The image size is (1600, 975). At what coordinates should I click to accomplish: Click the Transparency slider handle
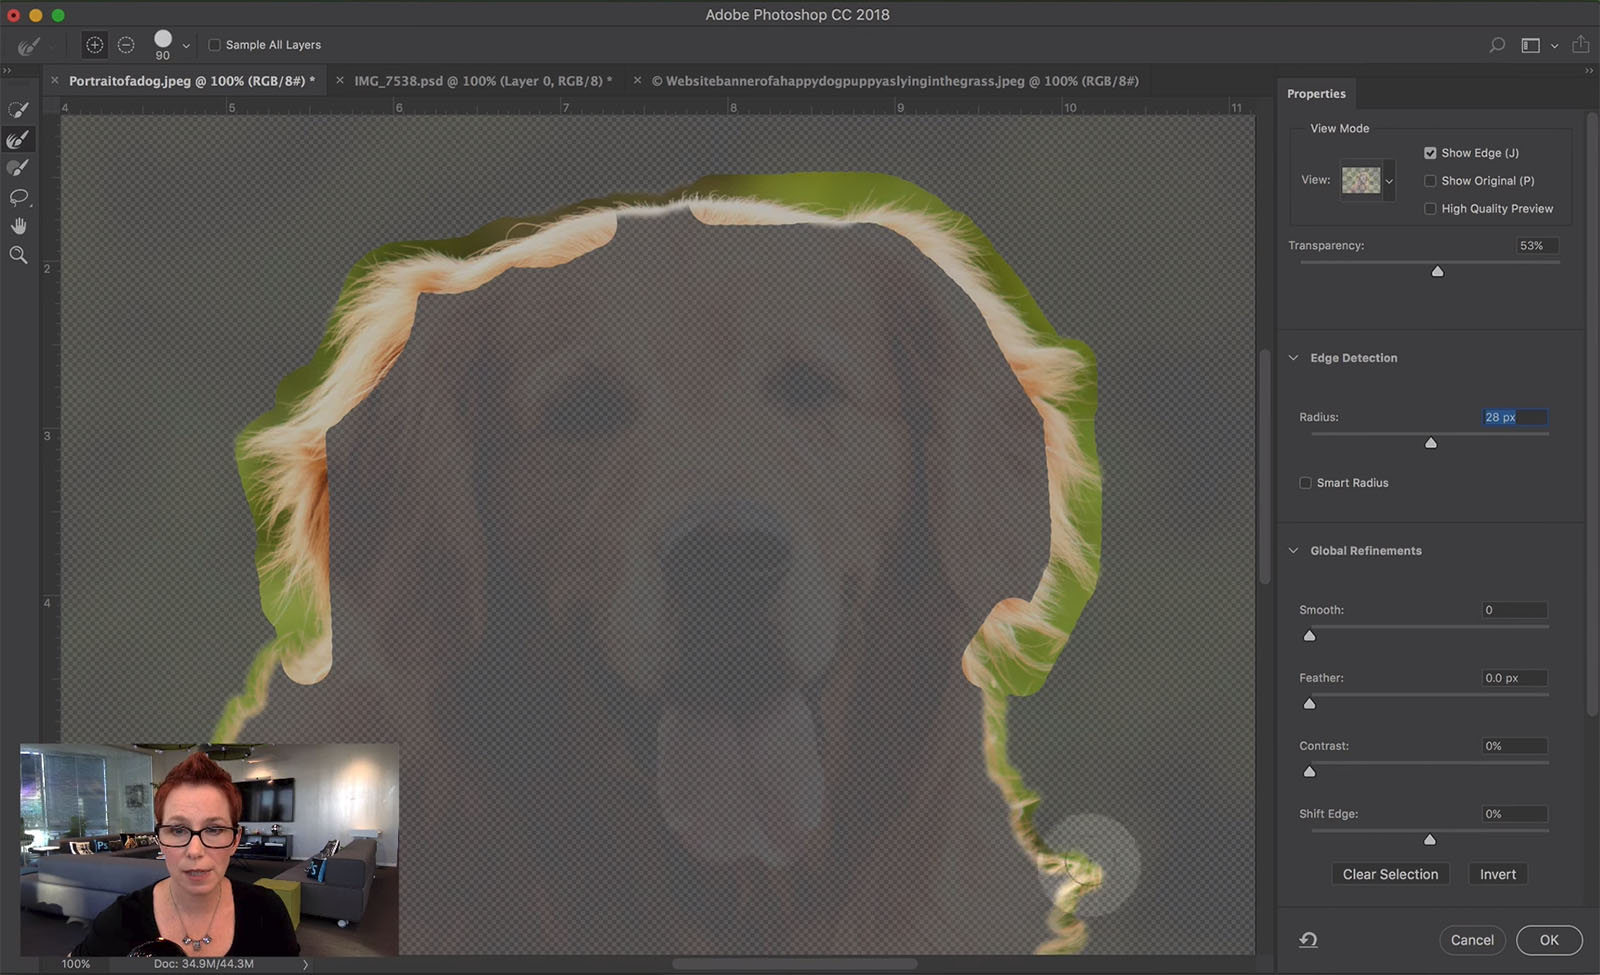tap(1438, 270)
